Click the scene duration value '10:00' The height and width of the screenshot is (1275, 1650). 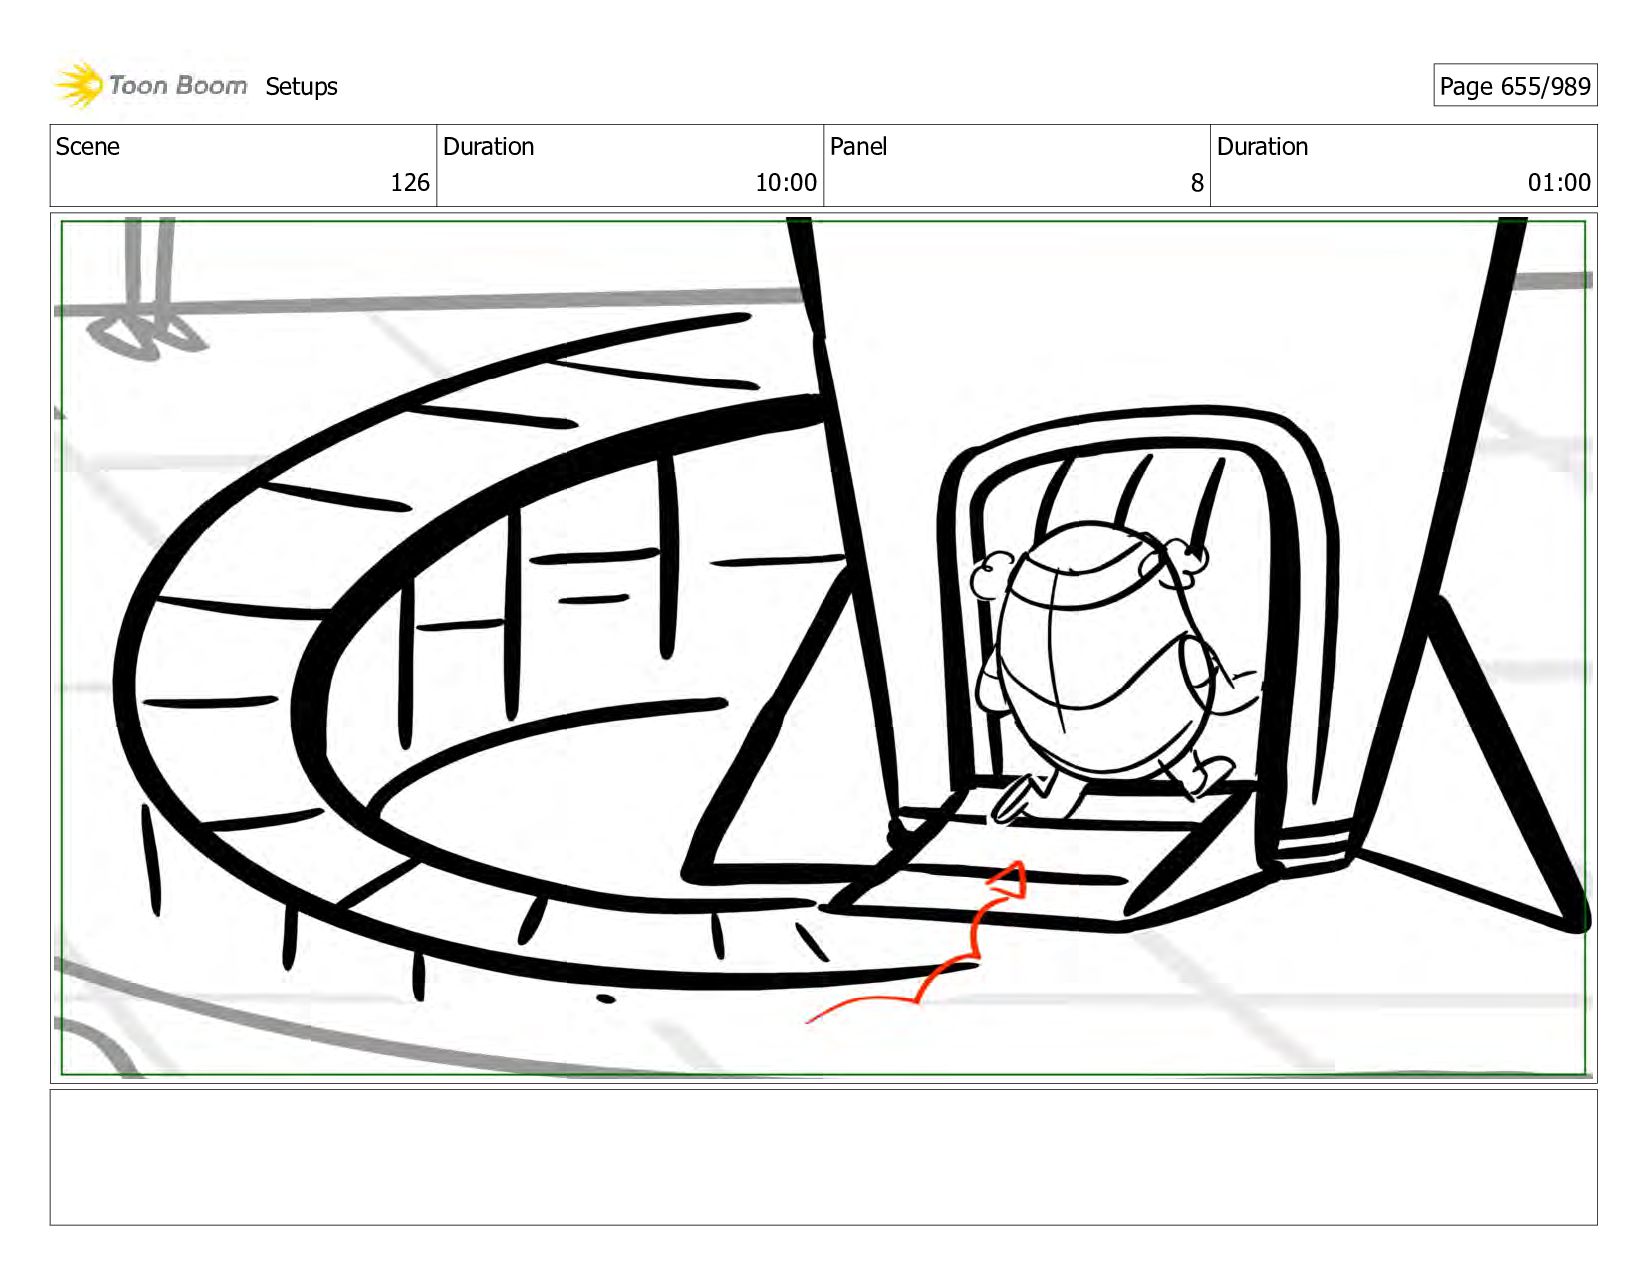pos(786,183)
